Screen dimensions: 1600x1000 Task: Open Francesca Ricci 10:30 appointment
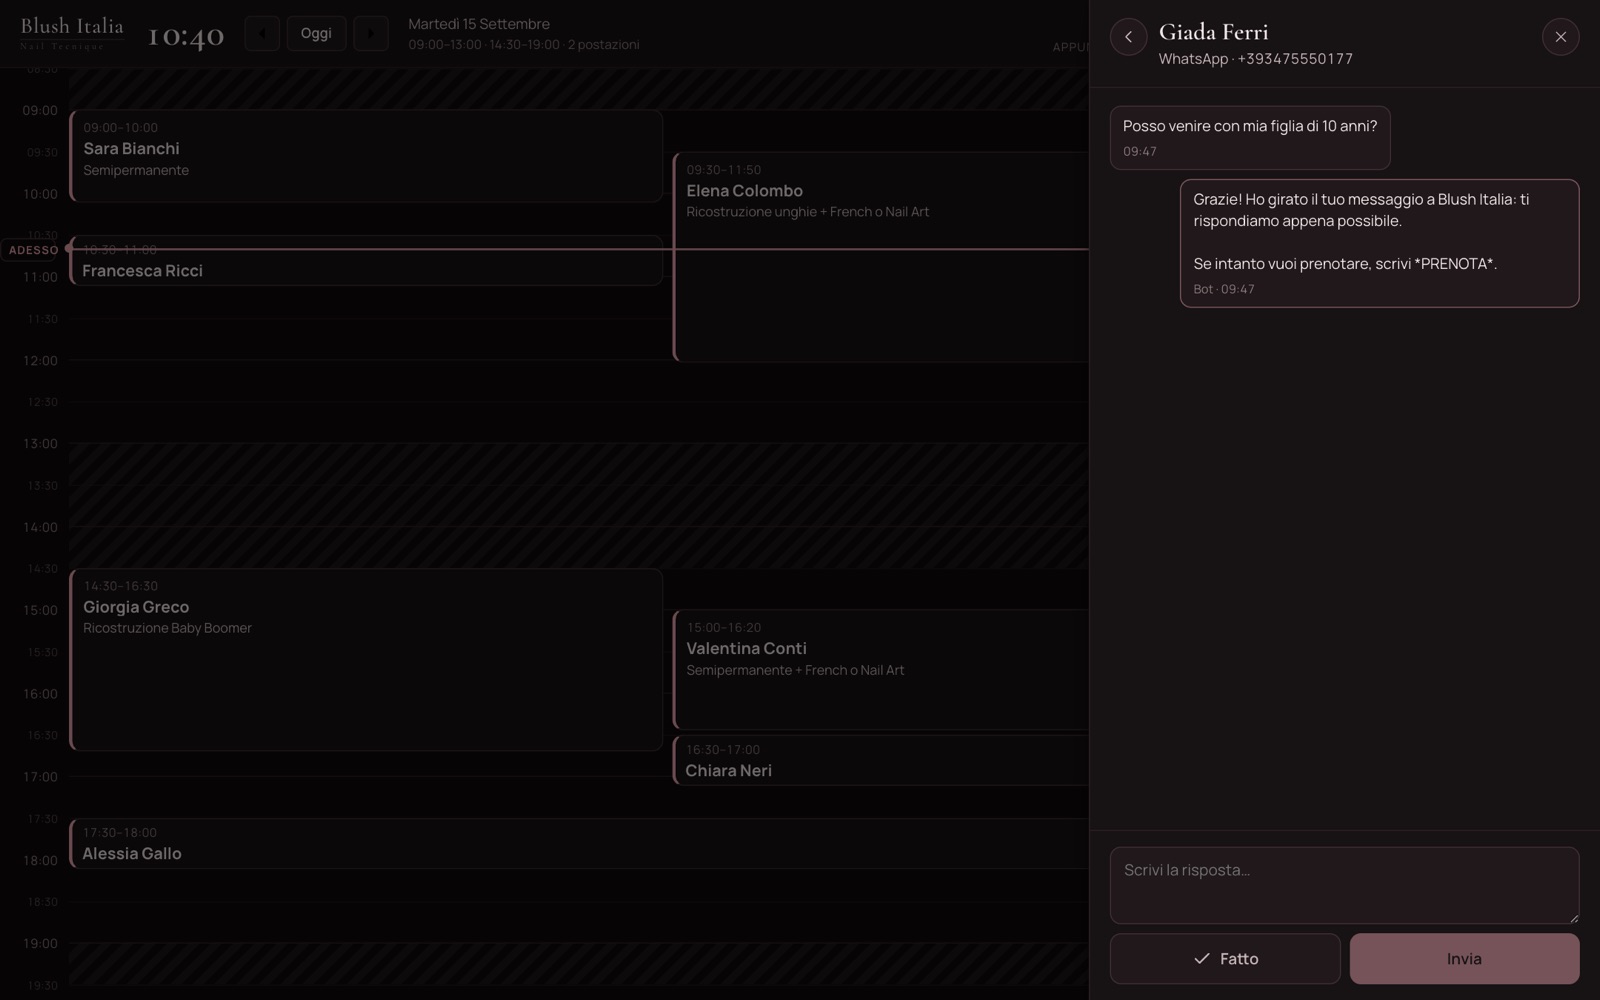click(x=366, y=261)
